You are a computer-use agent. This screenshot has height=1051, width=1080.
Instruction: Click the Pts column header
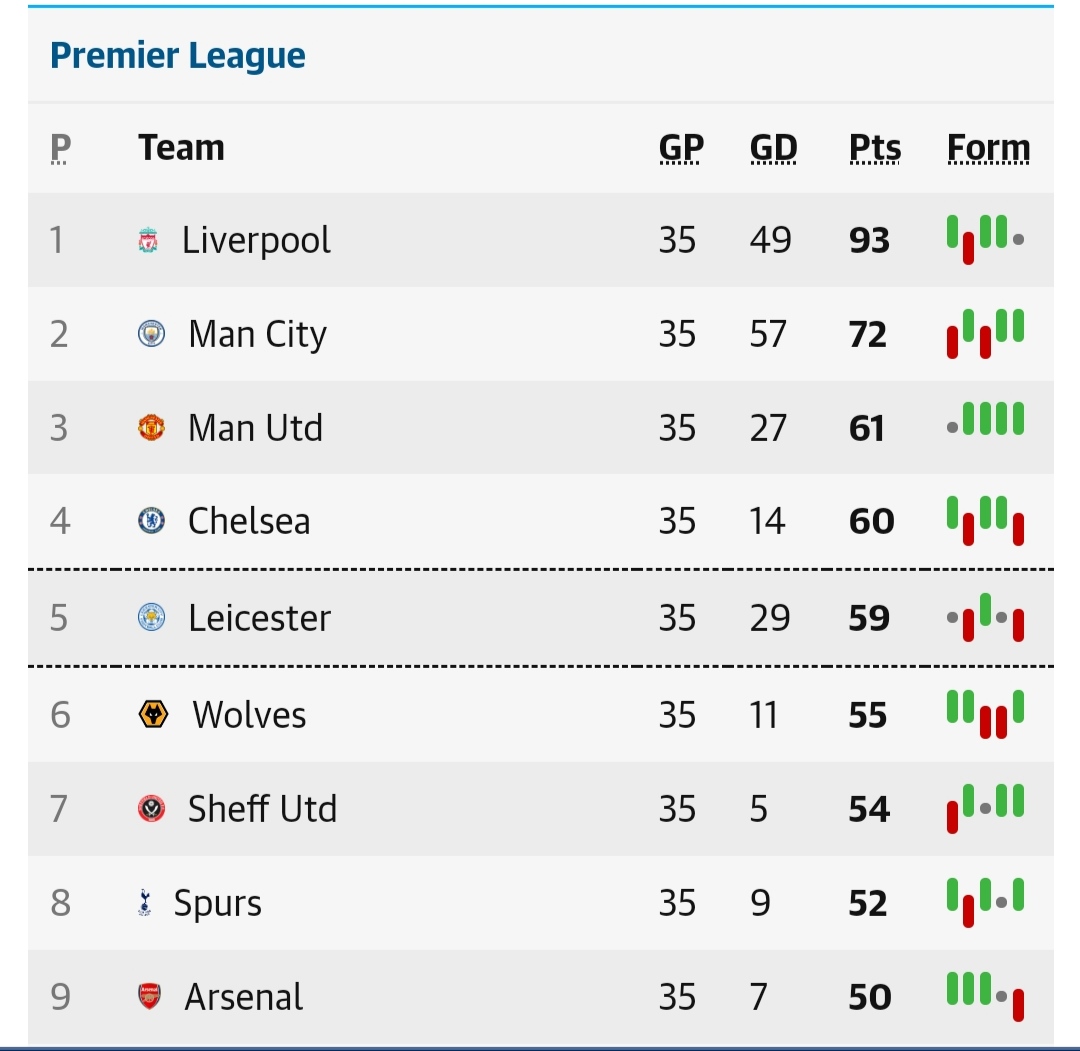[x=875, y=147]
